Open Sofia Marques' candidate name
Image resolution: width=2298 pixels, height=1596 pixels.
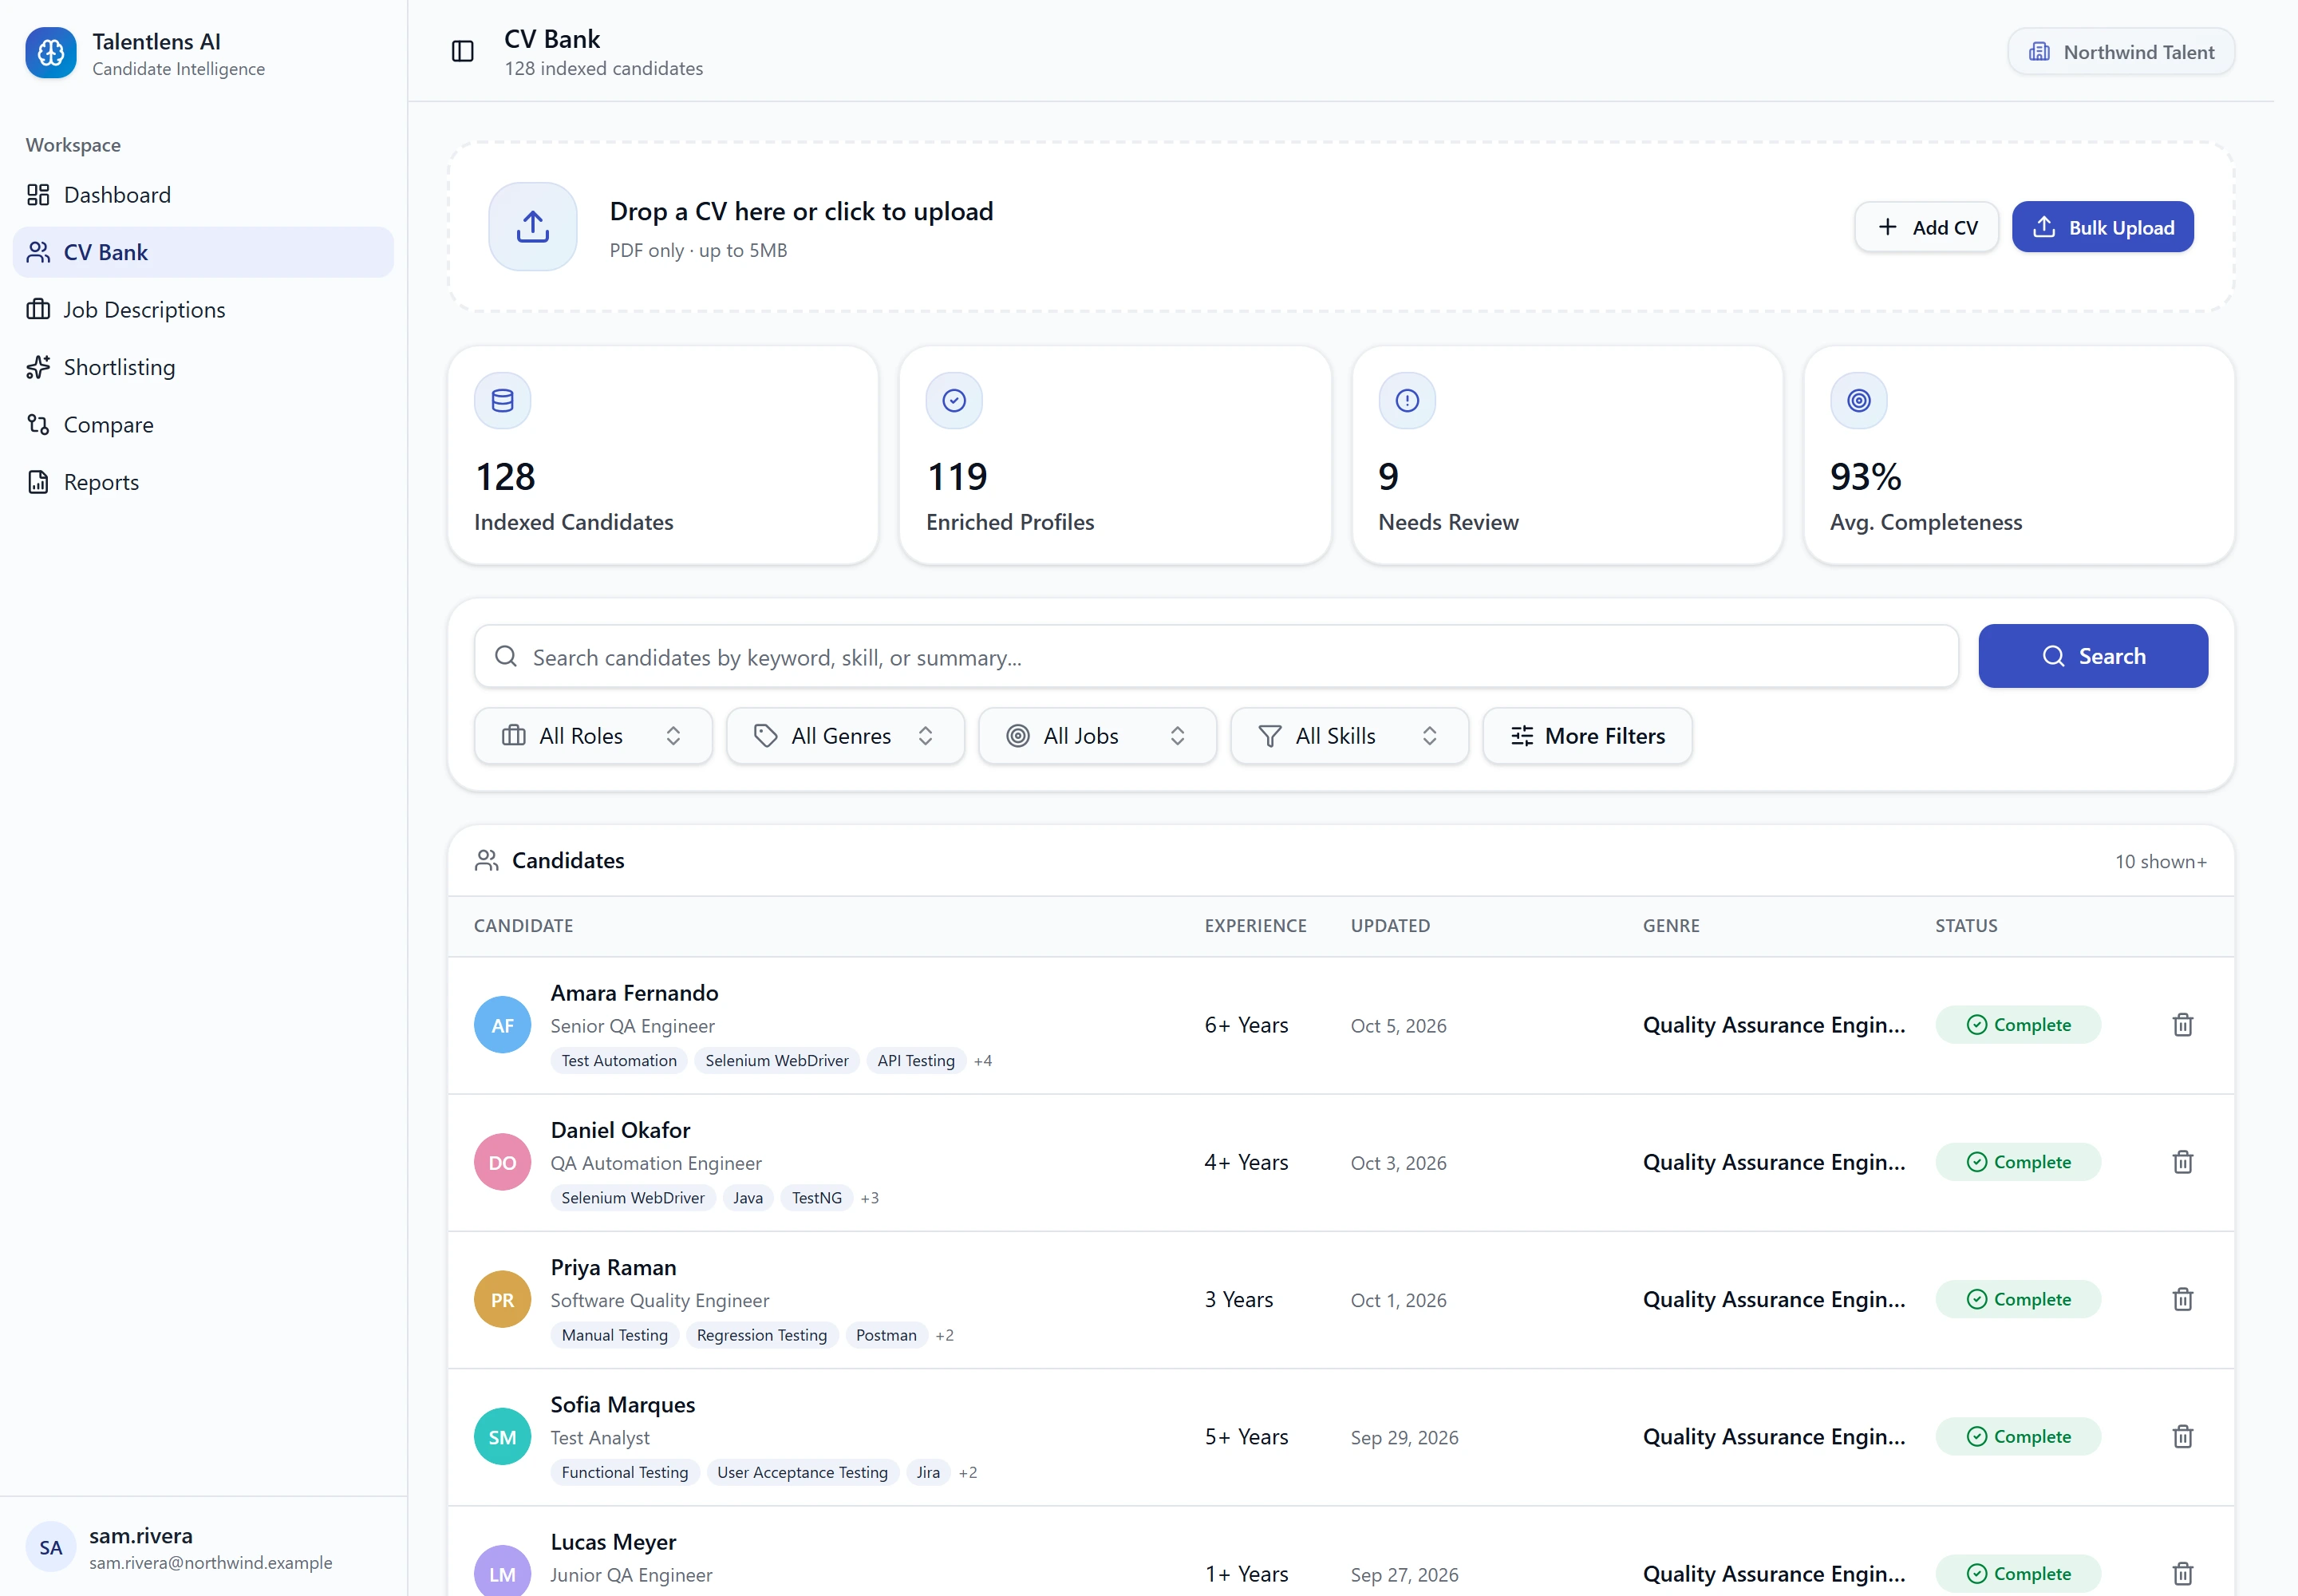(x=622, y=1405)
